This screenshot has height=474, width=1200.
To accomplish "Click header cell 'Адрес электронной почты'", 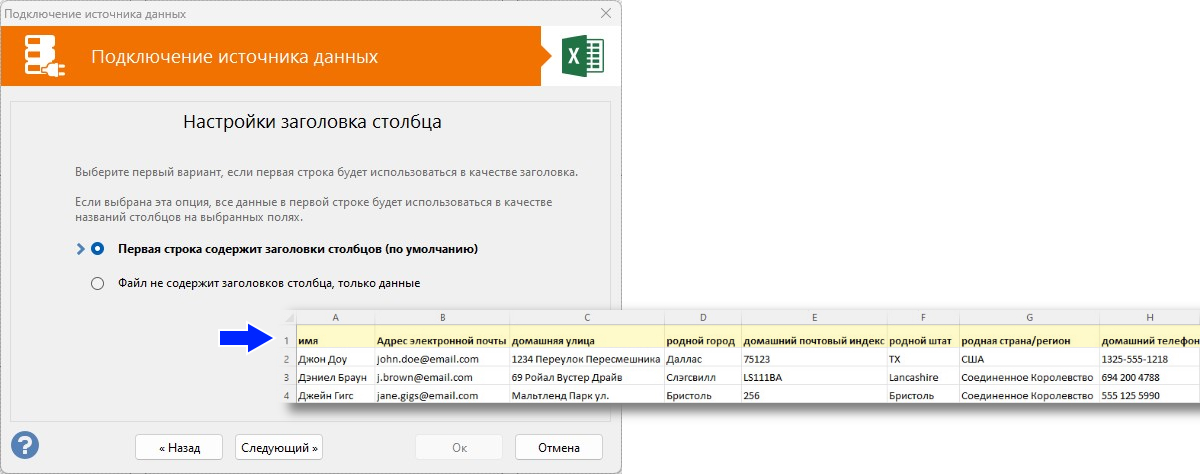I will (x=442, y=341).
